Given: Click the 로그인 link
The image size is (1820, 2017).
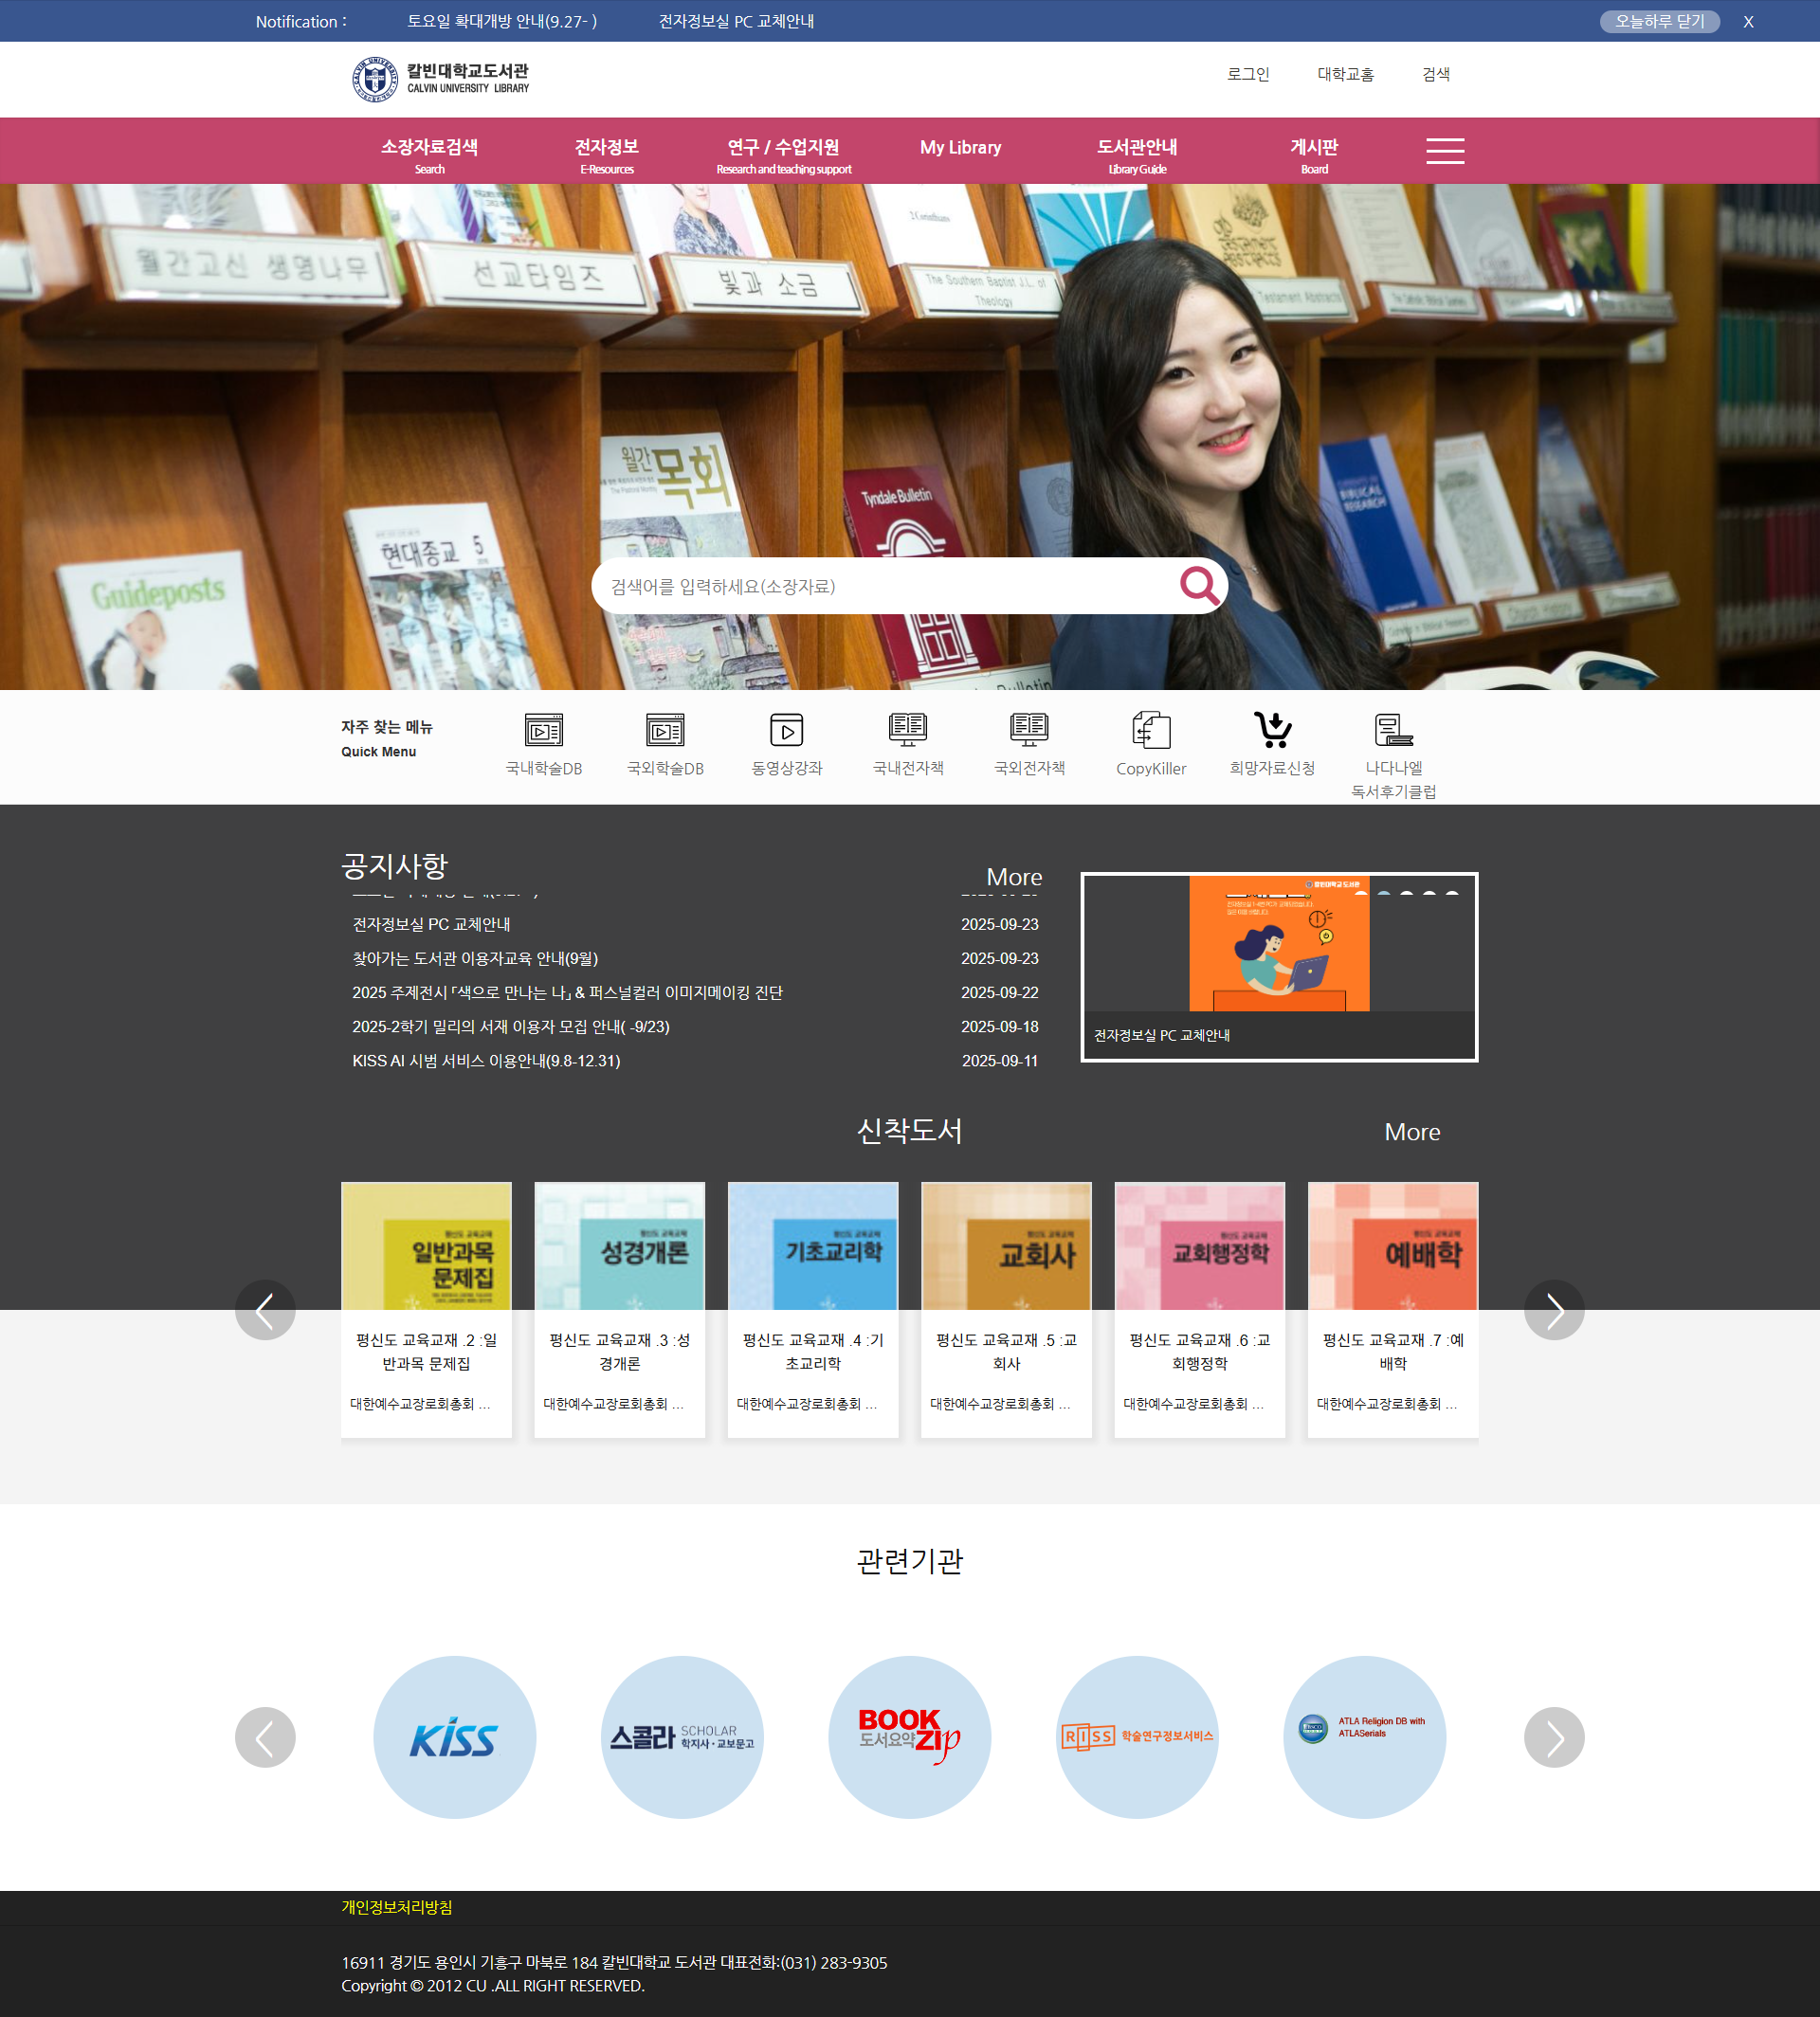Looking at the screenshot, I should [x=1248, y=74].
